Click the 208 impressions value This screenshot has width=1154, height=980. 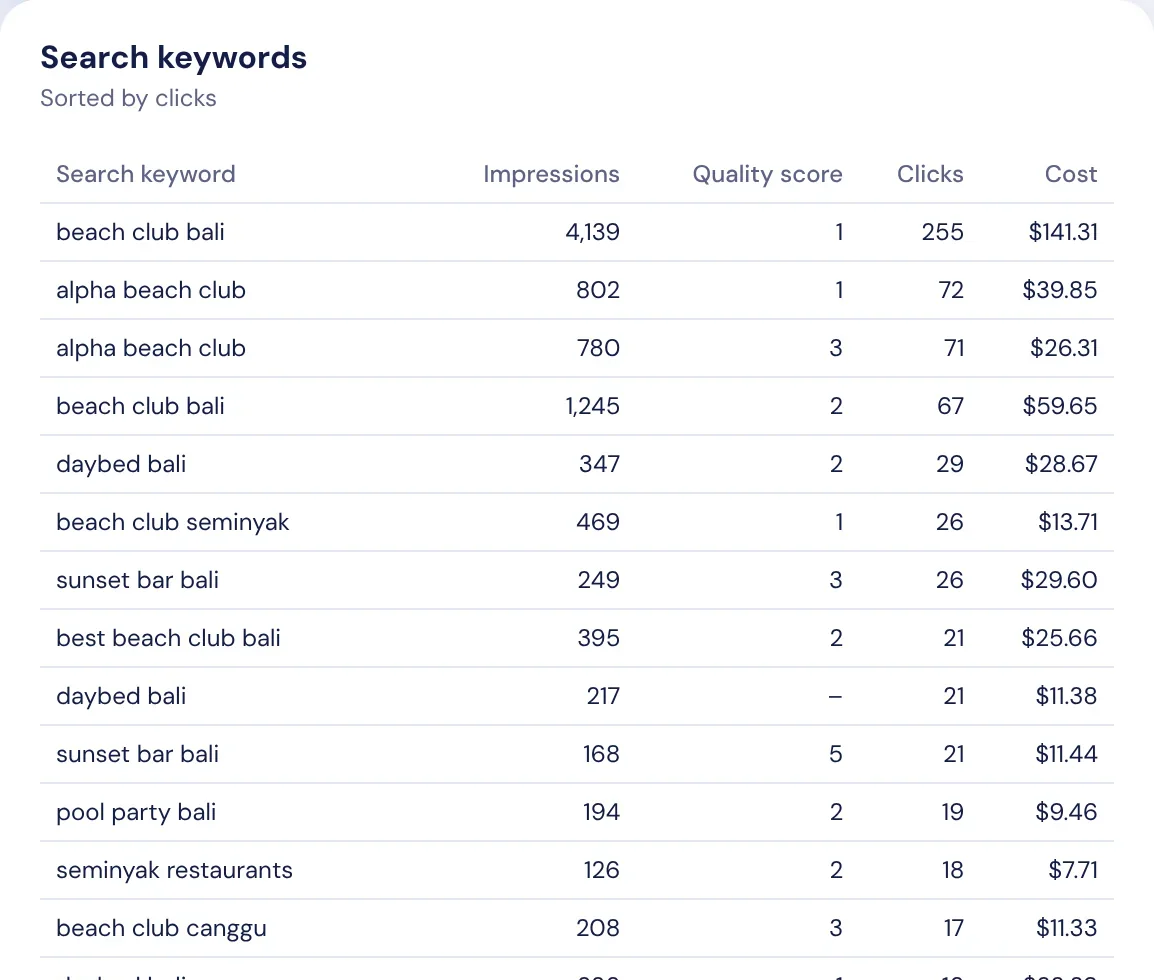point(598,928)
